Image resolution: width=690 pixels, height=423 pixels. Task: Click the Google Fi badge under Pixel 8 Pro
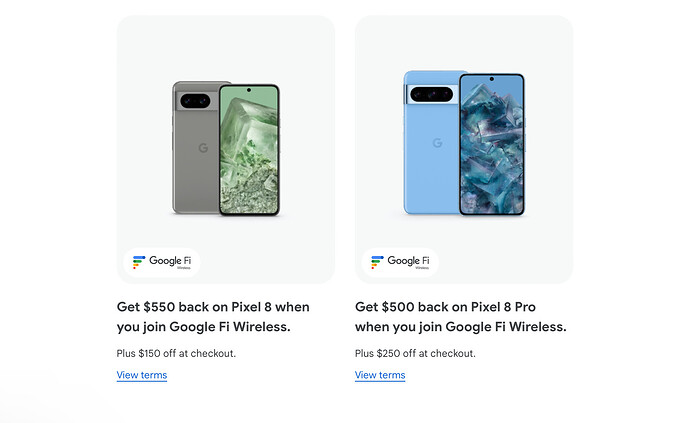400,262
